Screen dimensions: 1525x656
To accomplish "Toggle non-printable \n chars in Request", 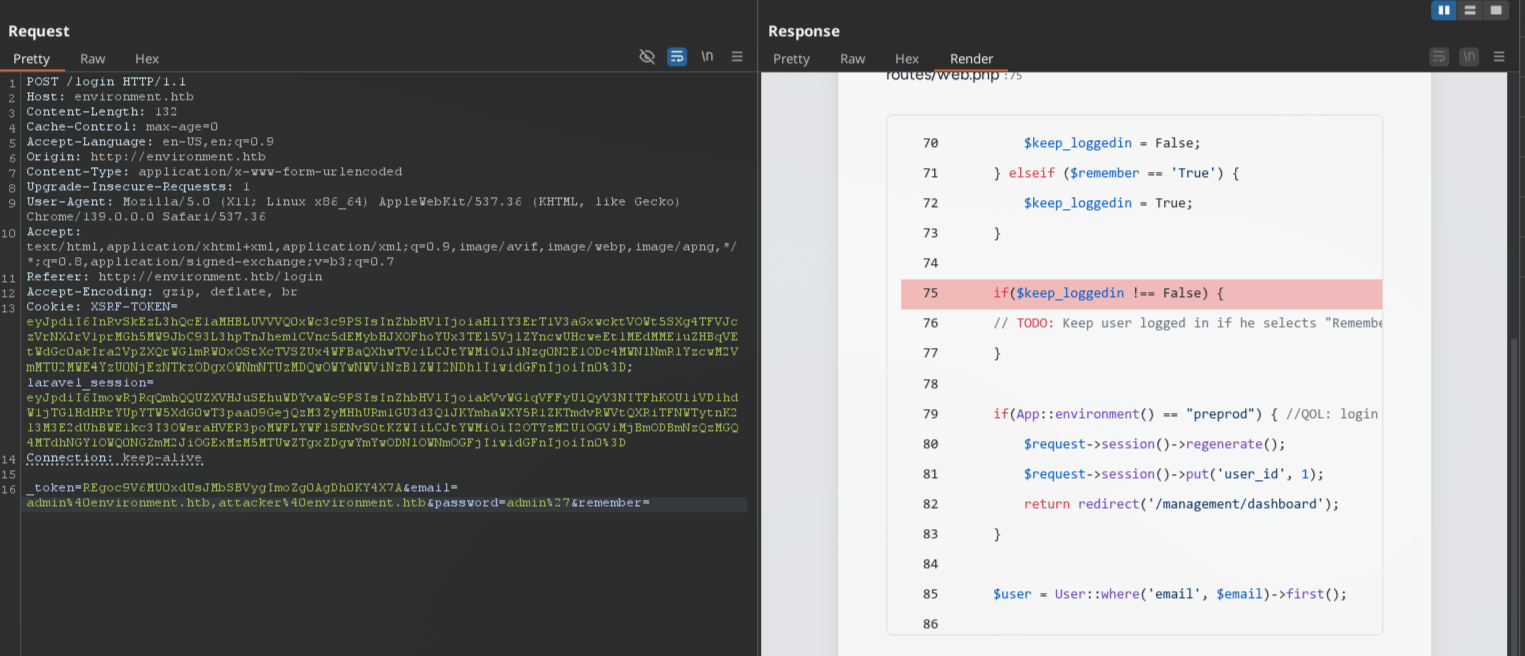I will [707, 57].
